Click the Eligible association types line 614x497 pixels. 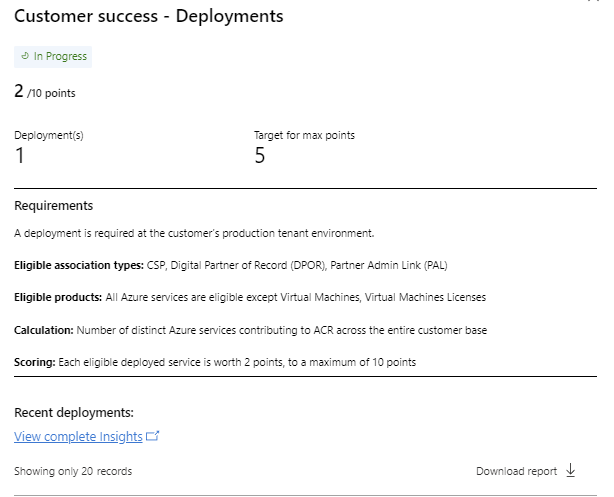pyautogui.click(x=231, y=266)
